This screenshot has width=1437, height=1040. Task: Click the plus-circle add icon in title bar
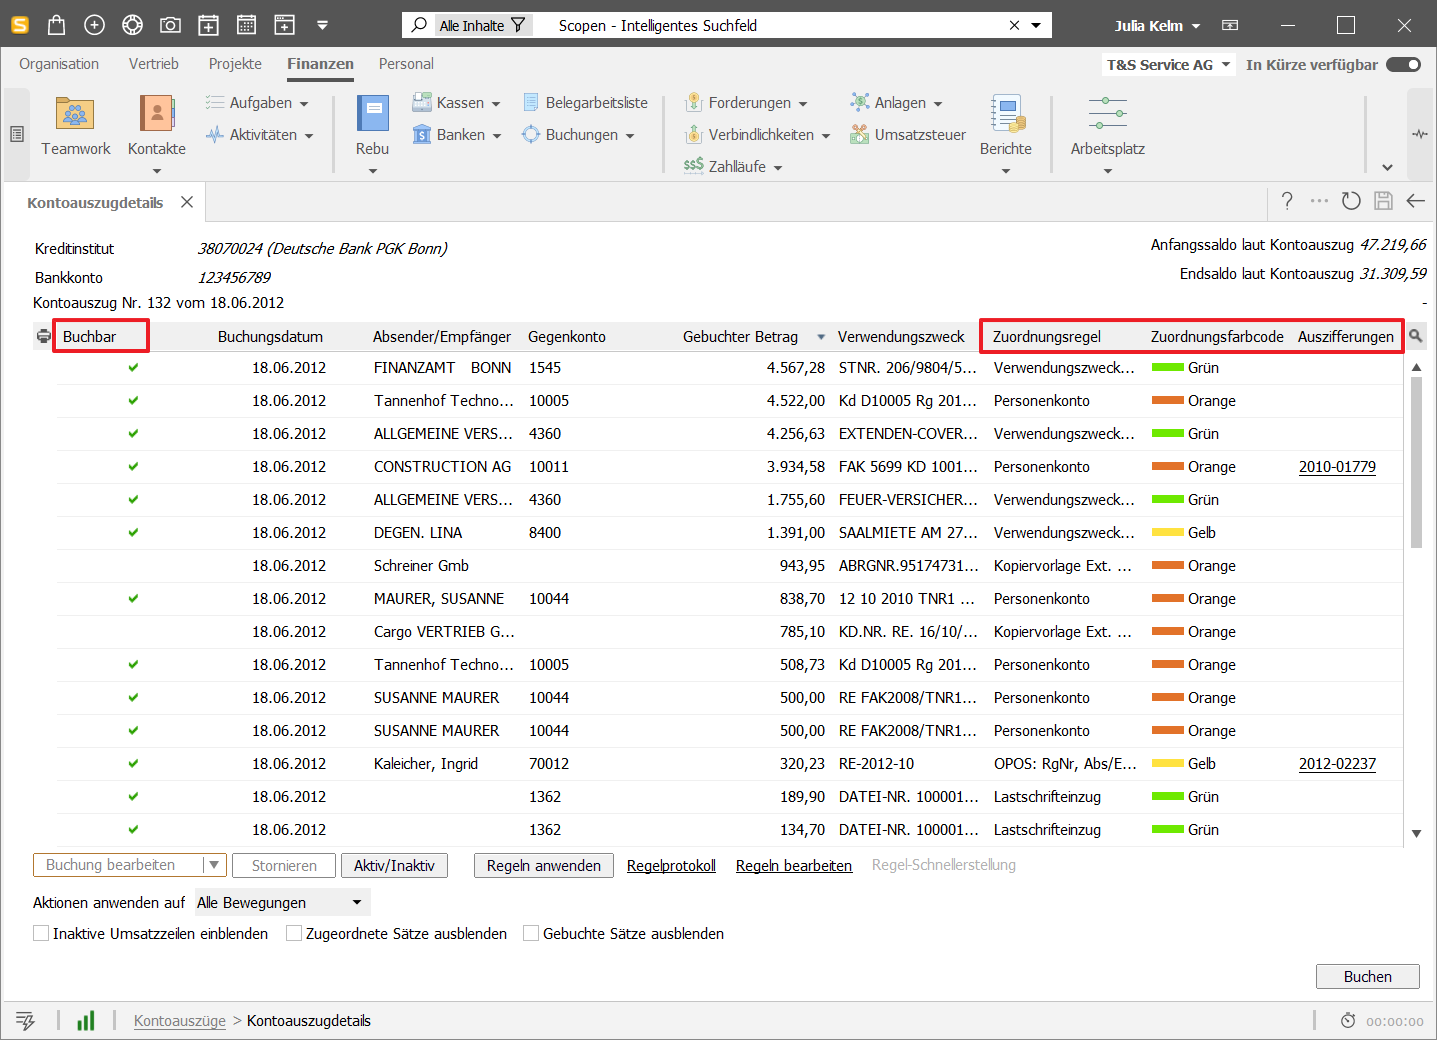click(x=94, y=25)
